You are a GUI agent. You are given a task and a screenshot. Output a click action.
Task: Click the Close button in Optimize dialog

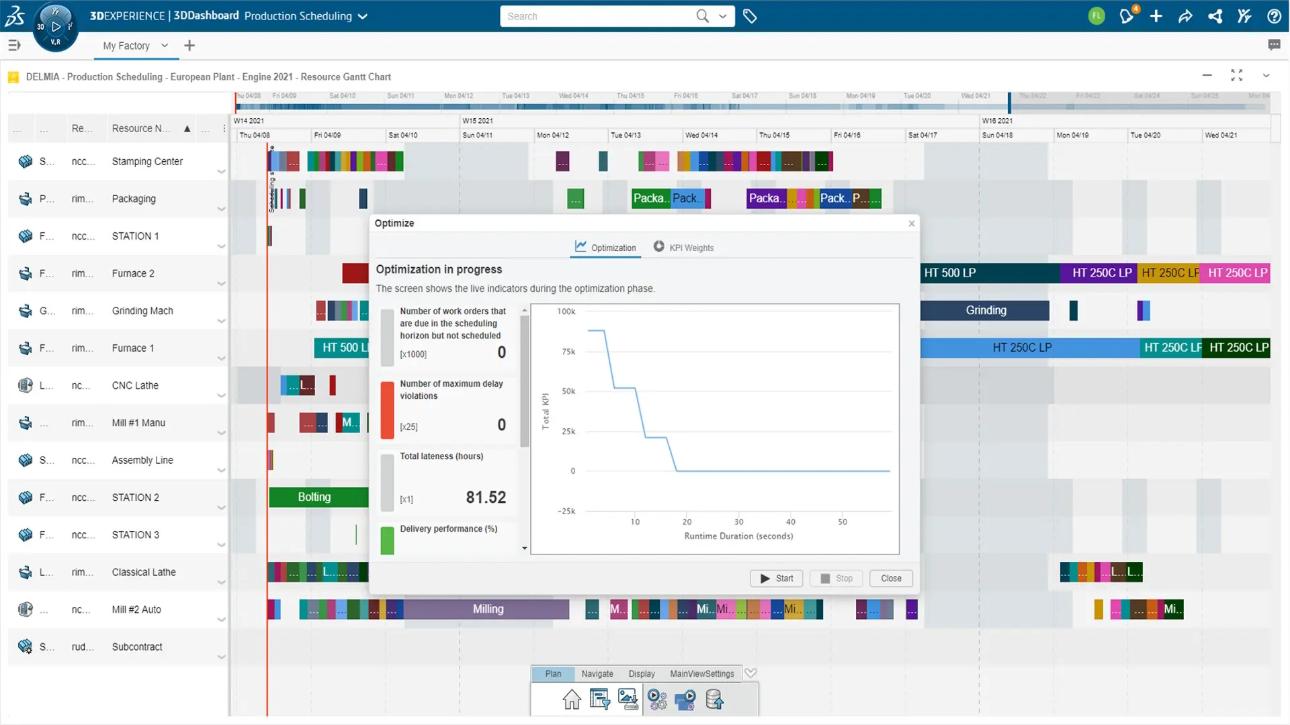coord(890,578)
